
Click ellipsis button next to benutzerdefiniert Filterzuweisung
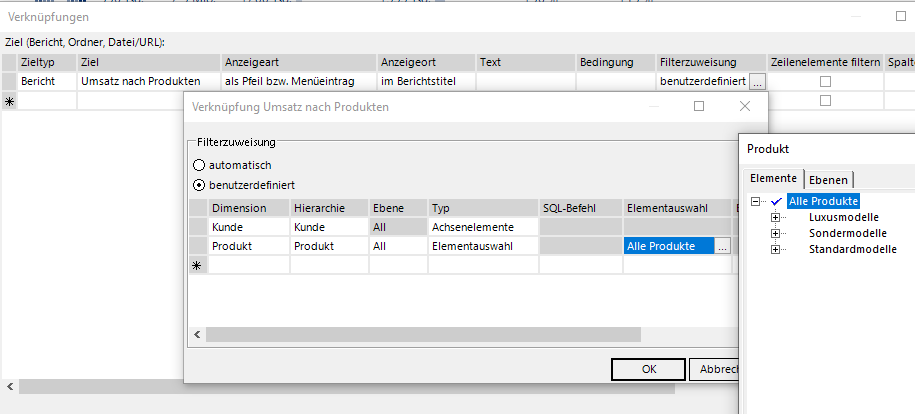pos(758,82)
